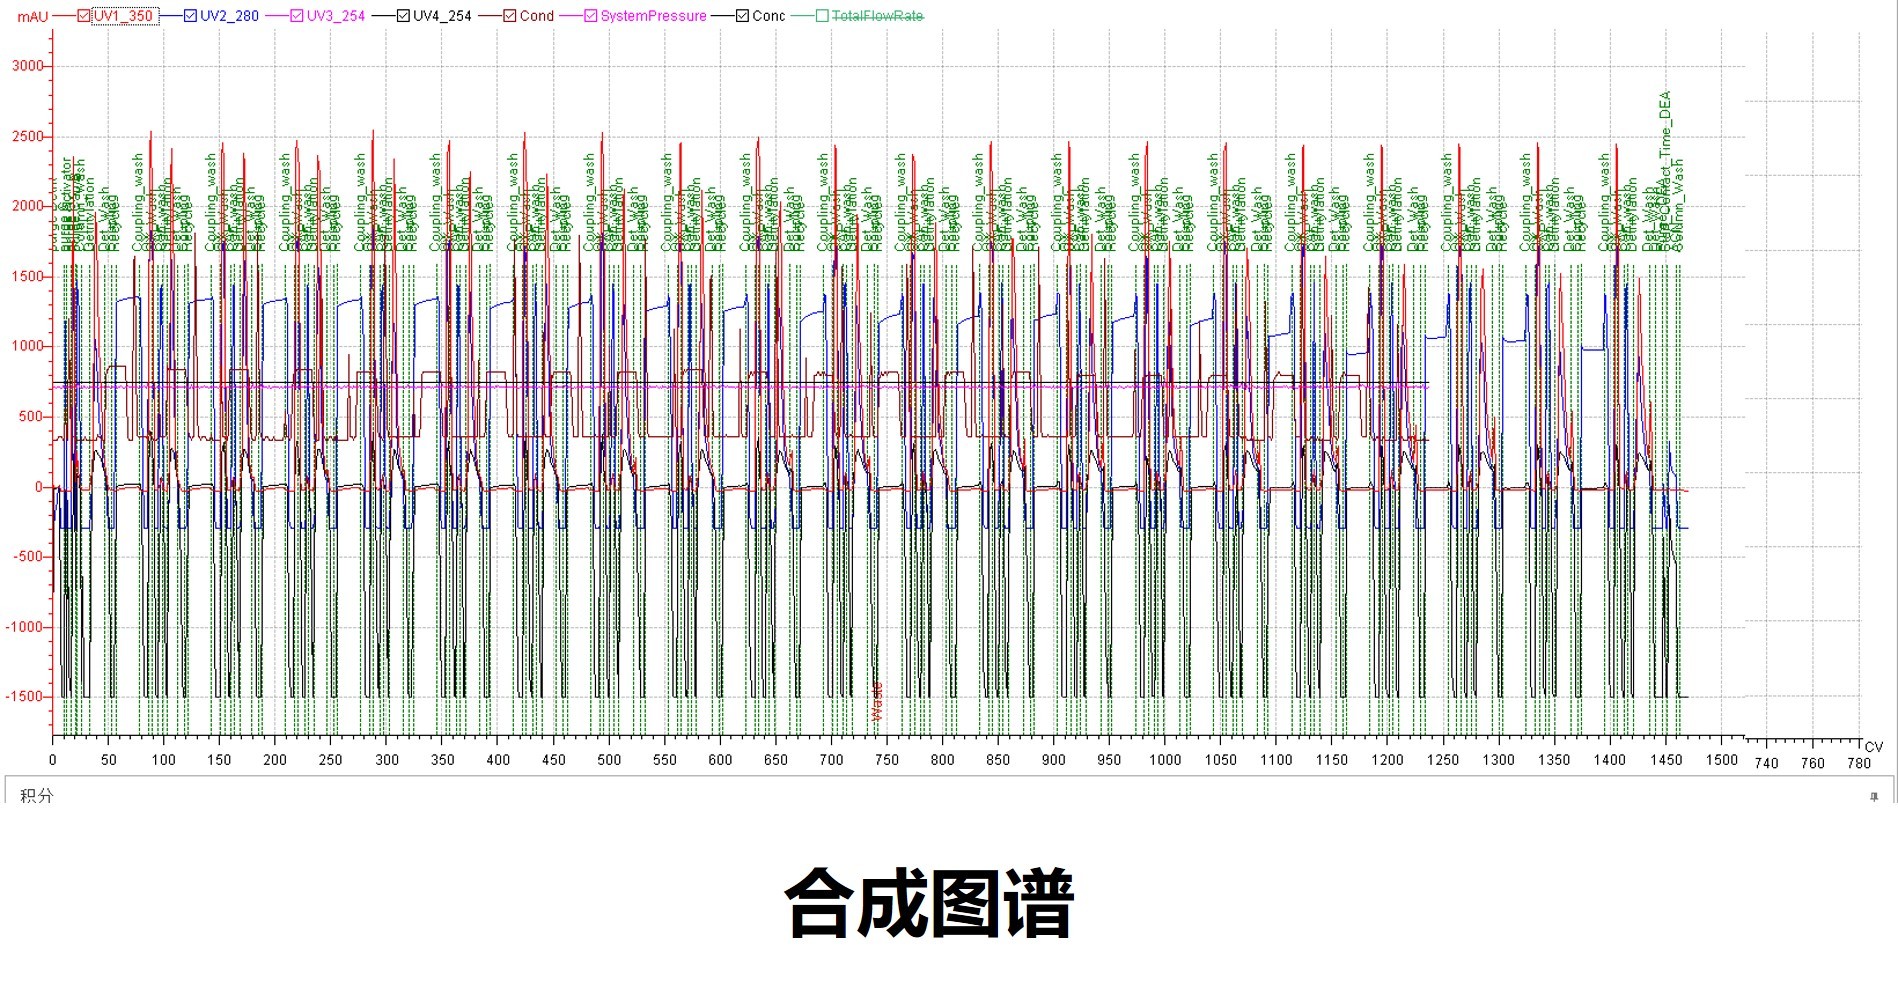1898x989 pixels.
Task: Select the UV1_350 legend label
Action: click(124, 16)
